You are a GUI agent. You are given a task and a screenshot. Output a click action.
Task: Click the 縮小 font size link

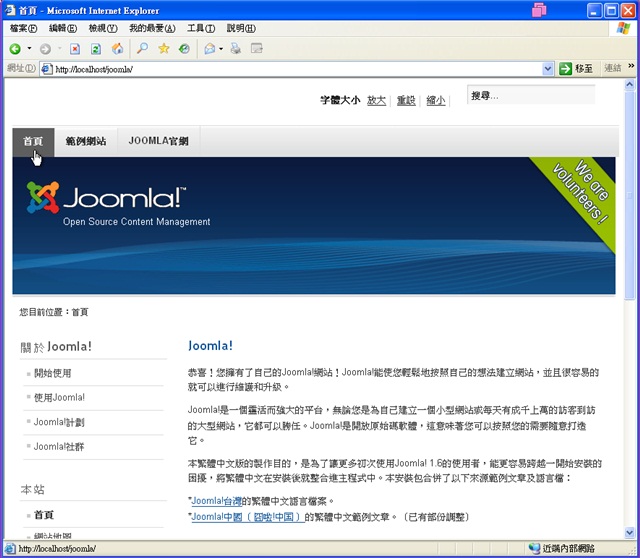click(436, 100)
